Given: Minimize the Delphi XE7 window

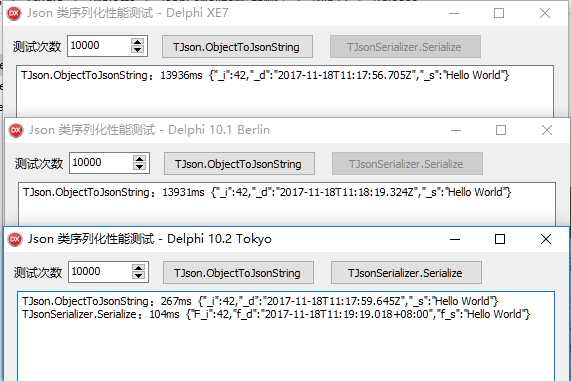Looking at the screenshot, I should pyautogui.click(x=454, y=13).
